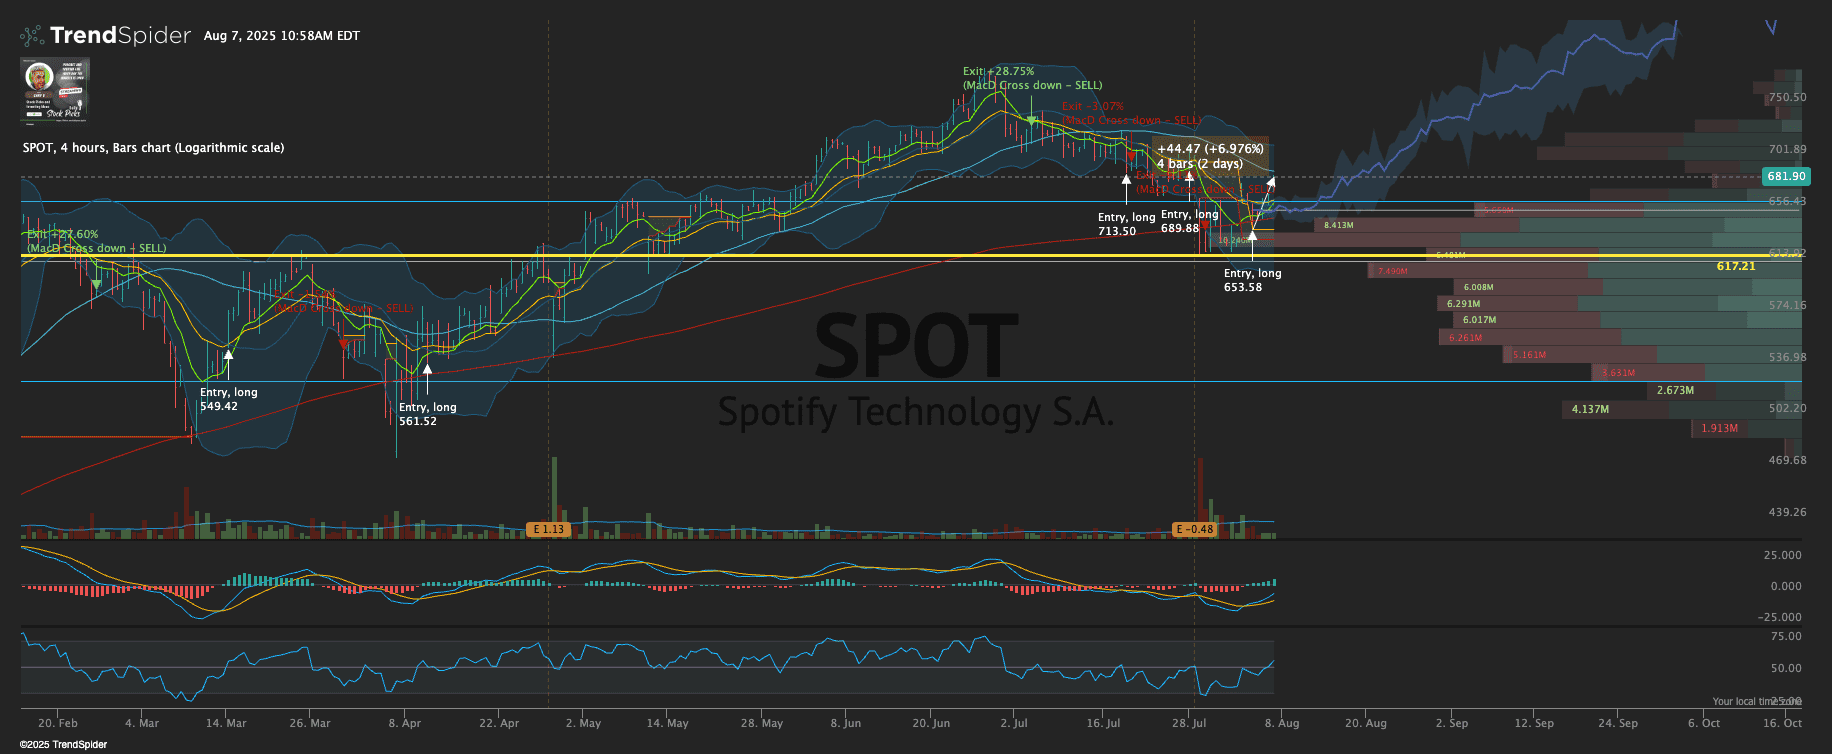
Task: Click the 8.413M volume profile label
Action: (1338, 225)
